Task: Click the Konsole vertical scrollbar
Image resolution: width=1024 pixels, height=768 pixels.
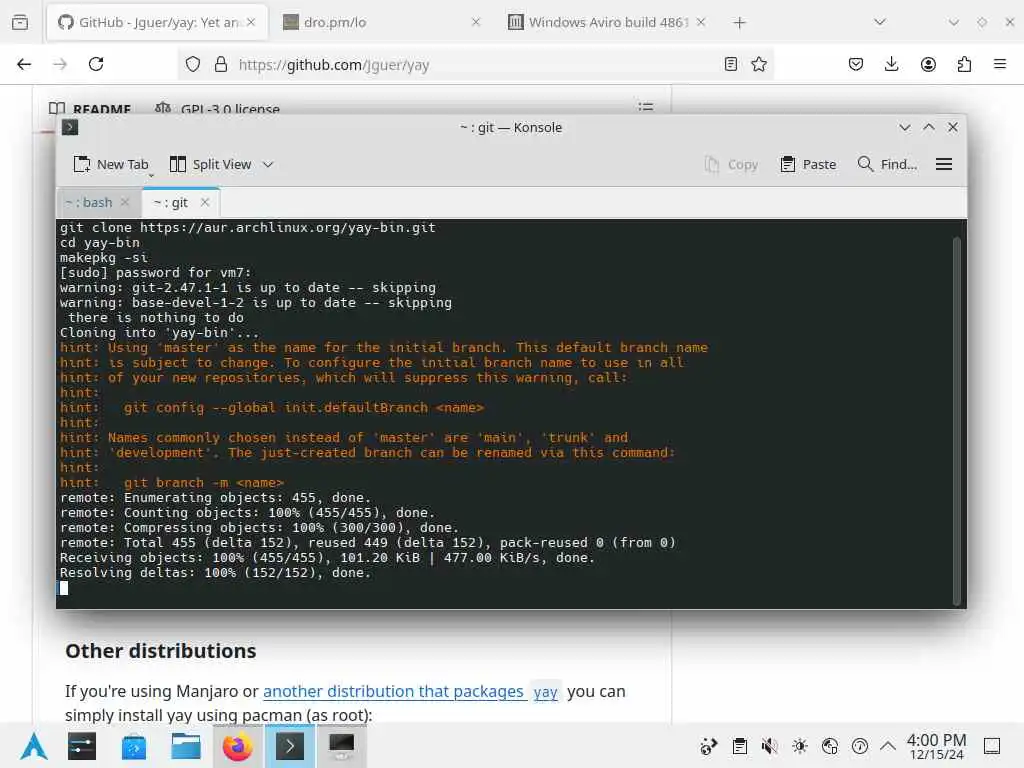Action: click(x=957, y=421)
